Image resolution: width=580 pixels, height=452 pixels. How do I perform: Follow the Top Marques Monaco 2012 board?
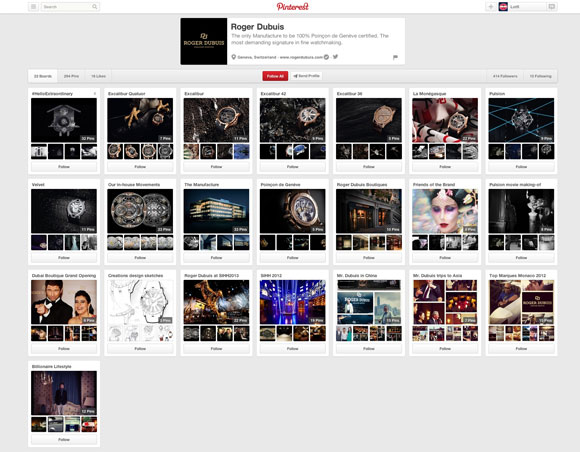click(x=521, y=349)
